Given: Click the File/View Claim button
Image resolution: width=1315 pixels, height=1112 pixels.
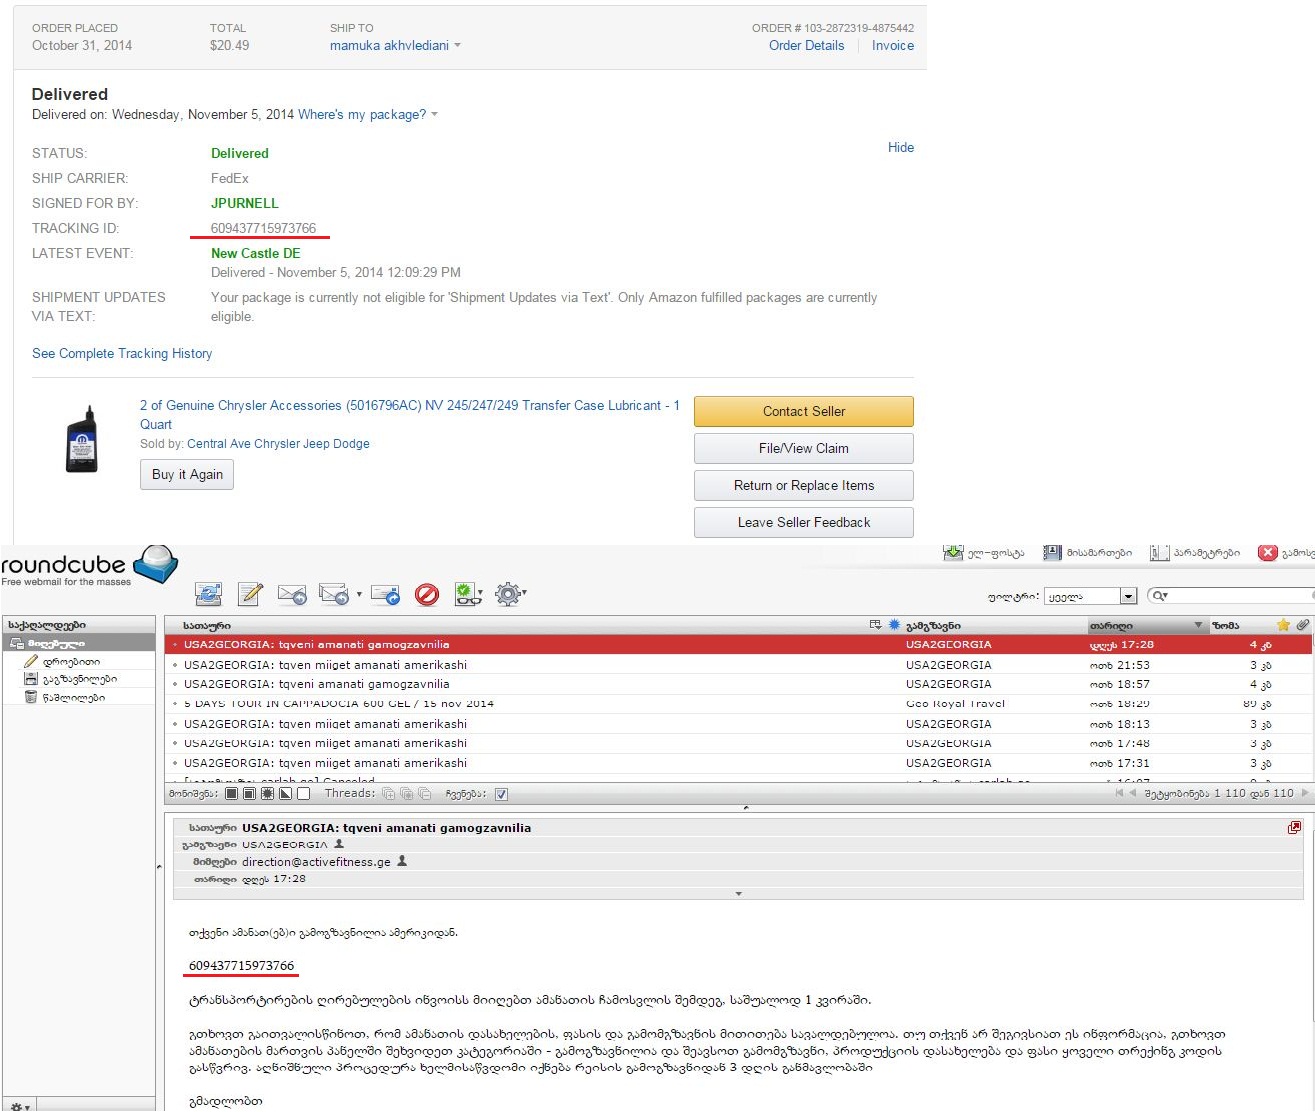Looking at the screenshot, I should pos(804,449).
